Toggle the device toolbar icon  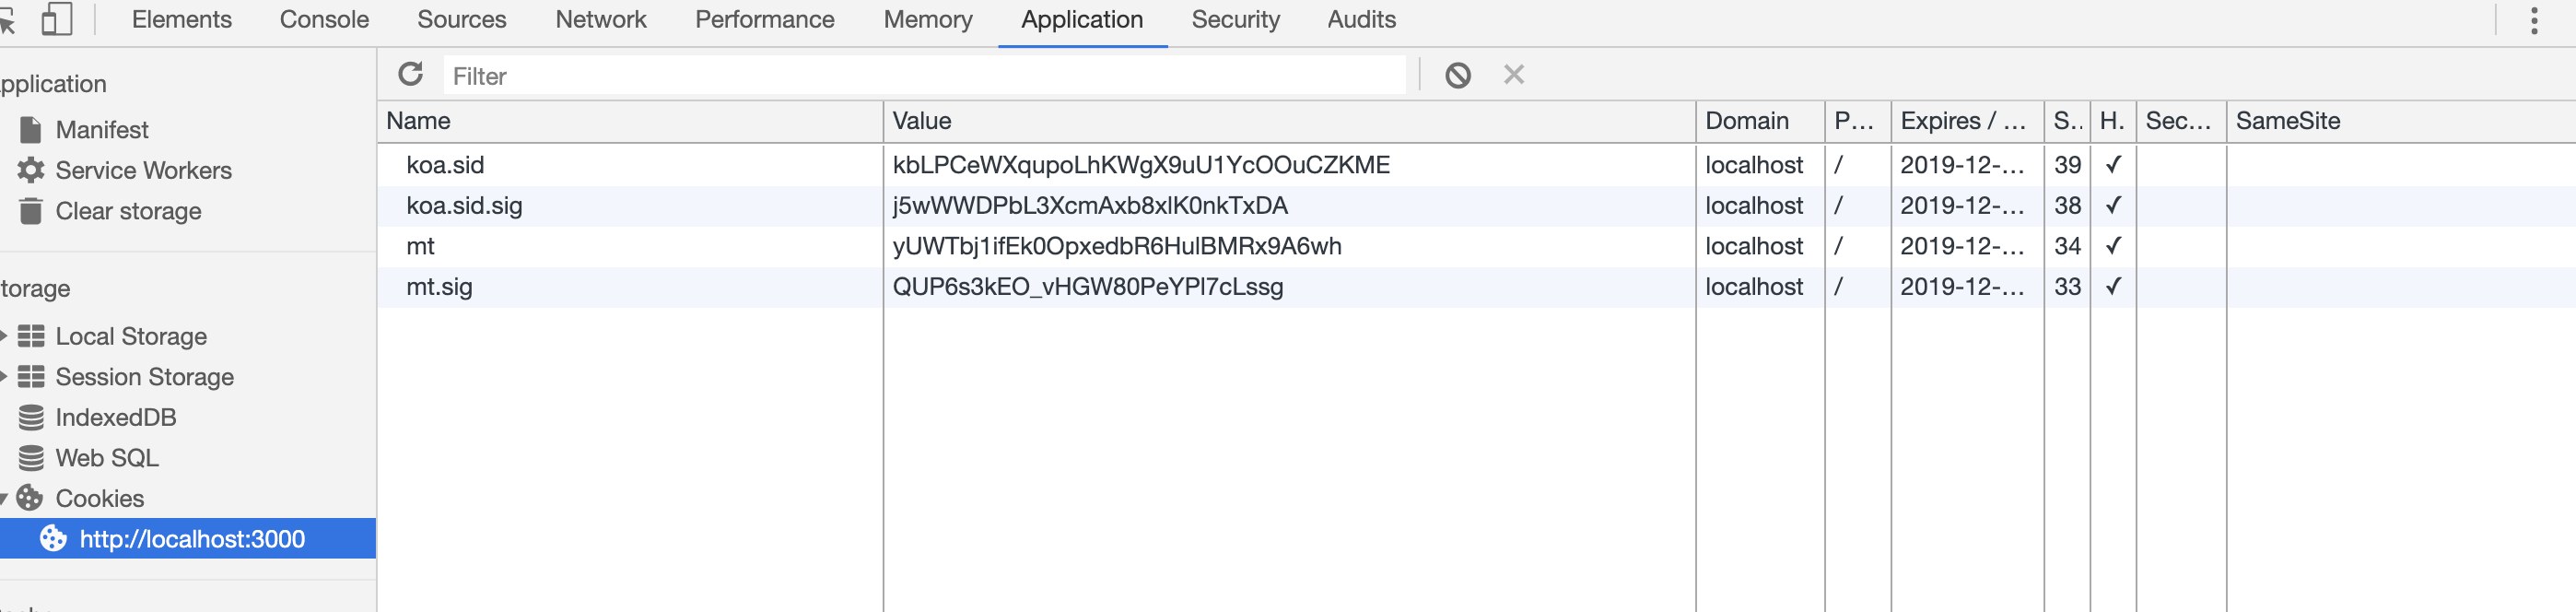point(57,19)
